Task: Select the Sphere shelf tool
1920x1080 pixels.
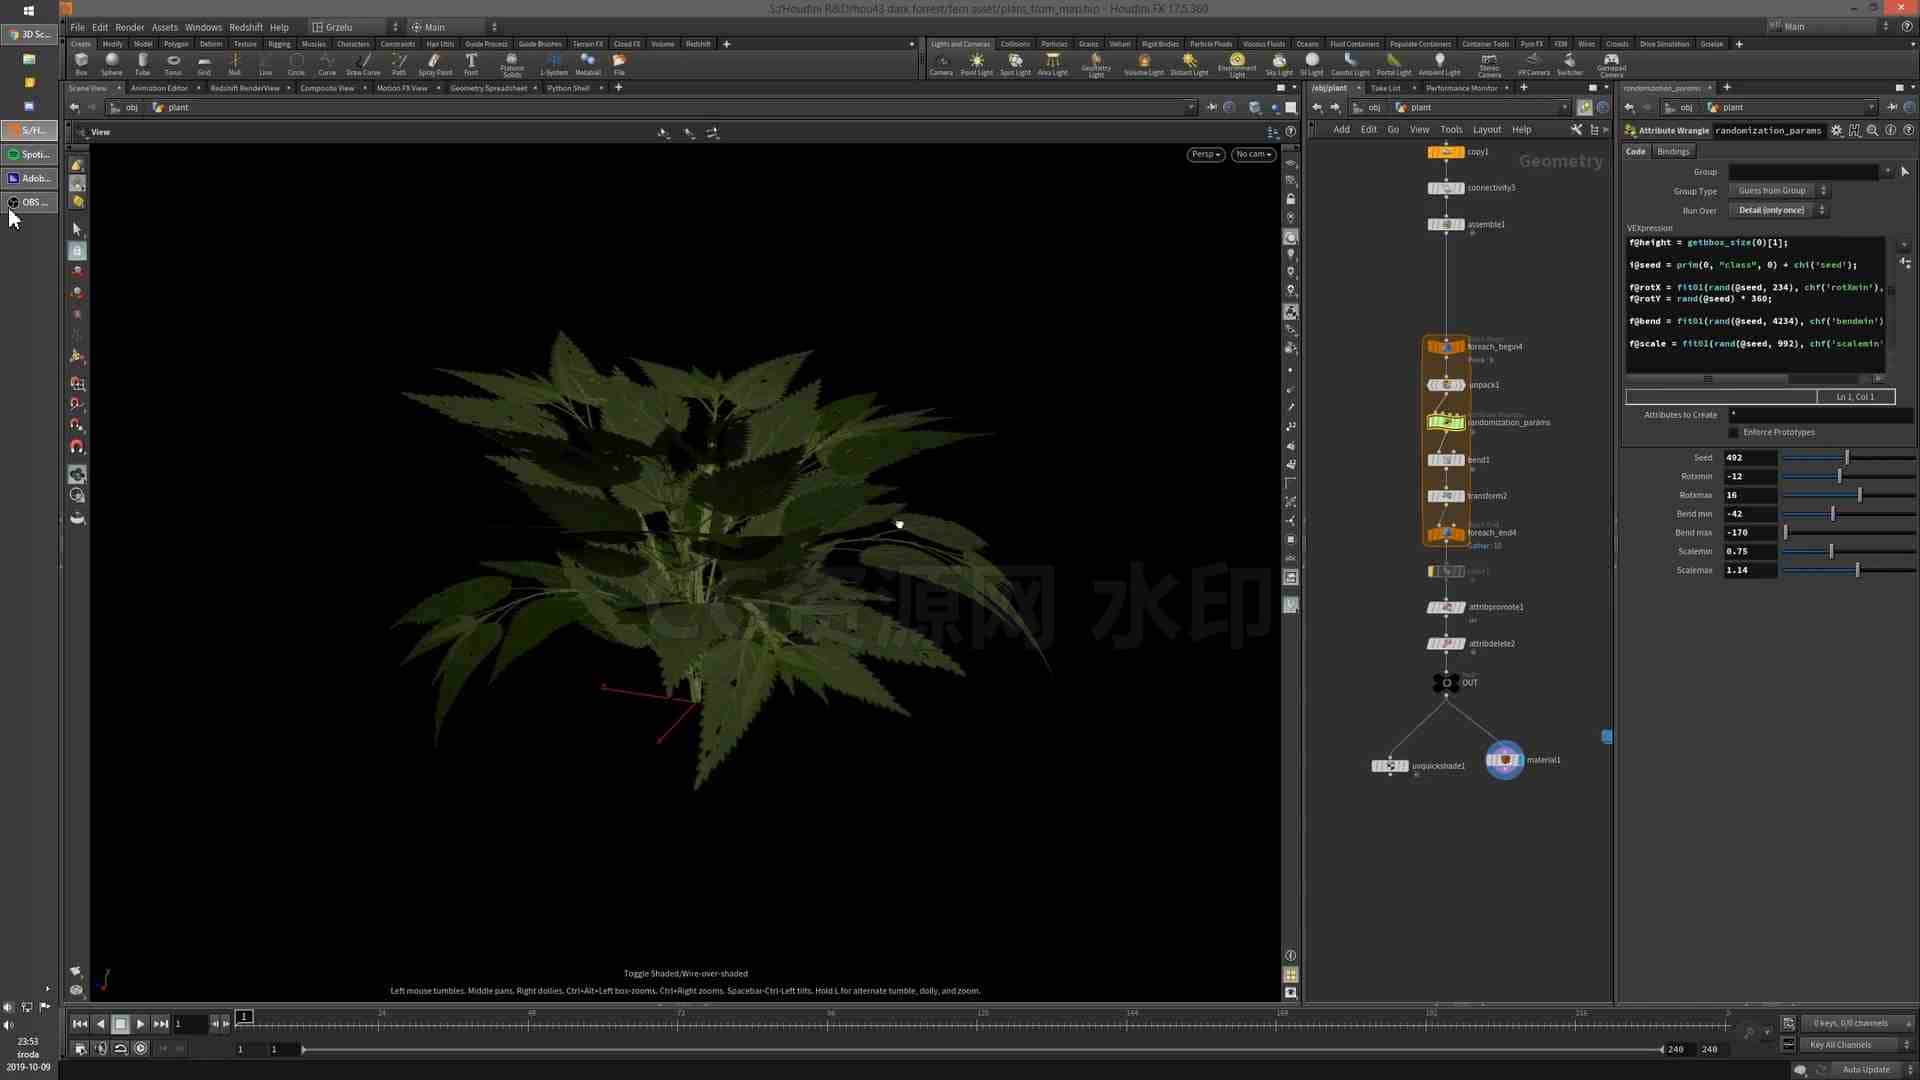Action: tap(112, 64)
